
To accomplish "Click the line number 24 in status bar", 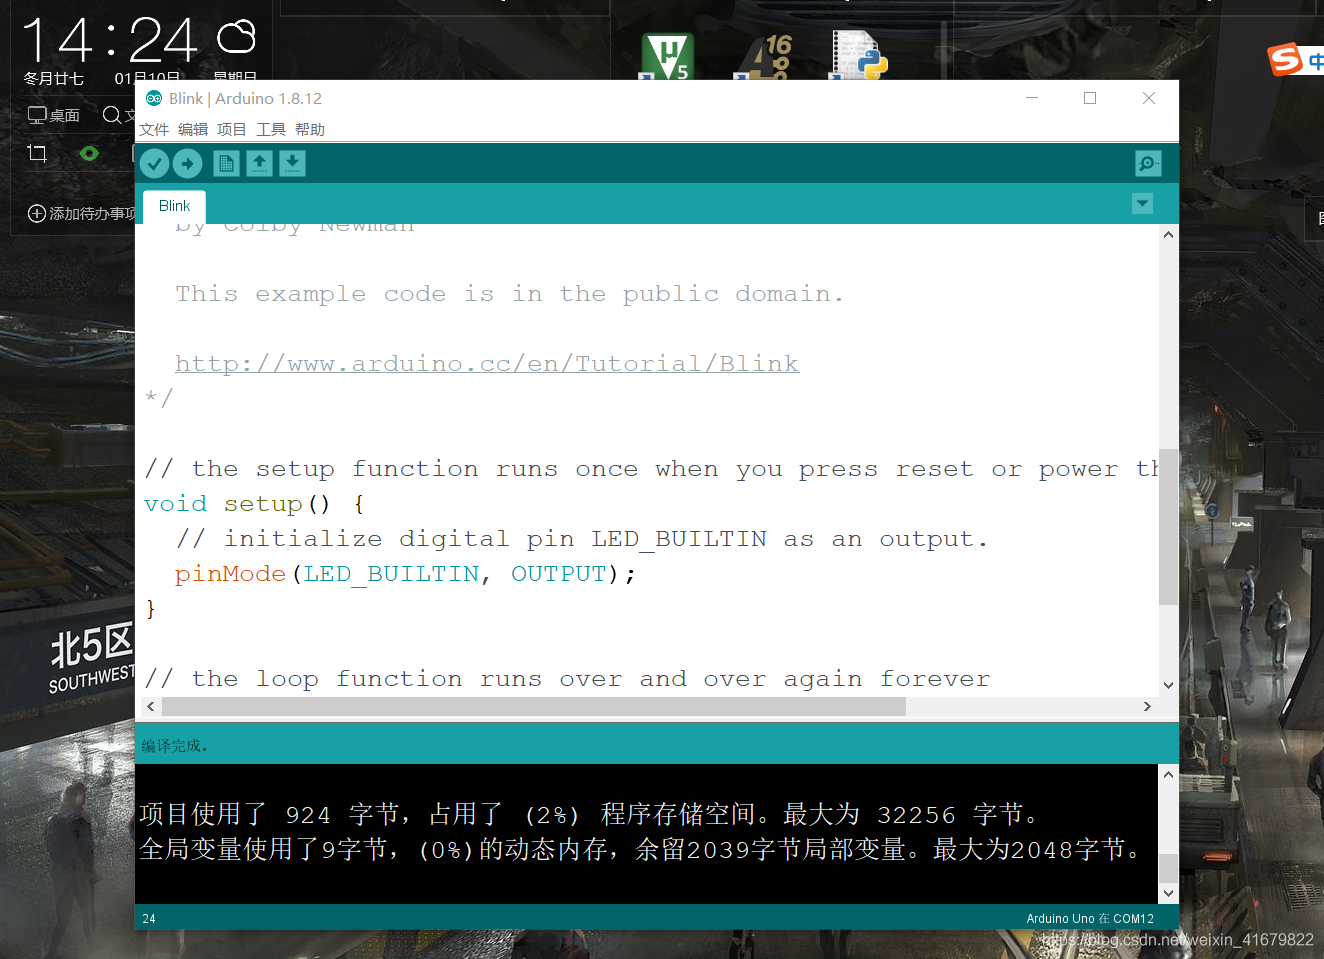I will pyautogui.click(x=149, y=918).
